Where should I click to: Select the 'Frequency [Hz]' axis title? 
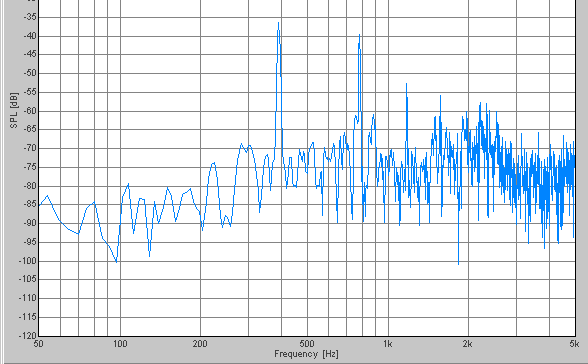306,354
